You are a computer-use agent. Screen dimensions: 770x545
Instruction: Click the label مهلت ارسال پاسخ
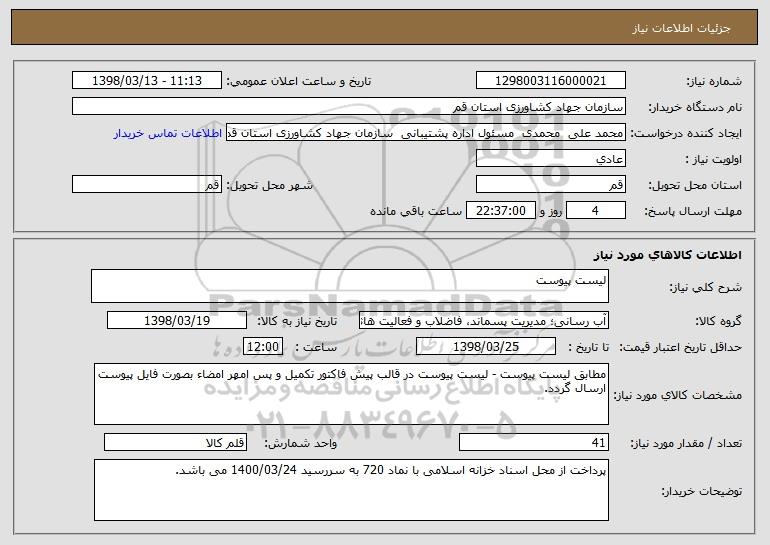pyautogui.click(x=693, y=212)
